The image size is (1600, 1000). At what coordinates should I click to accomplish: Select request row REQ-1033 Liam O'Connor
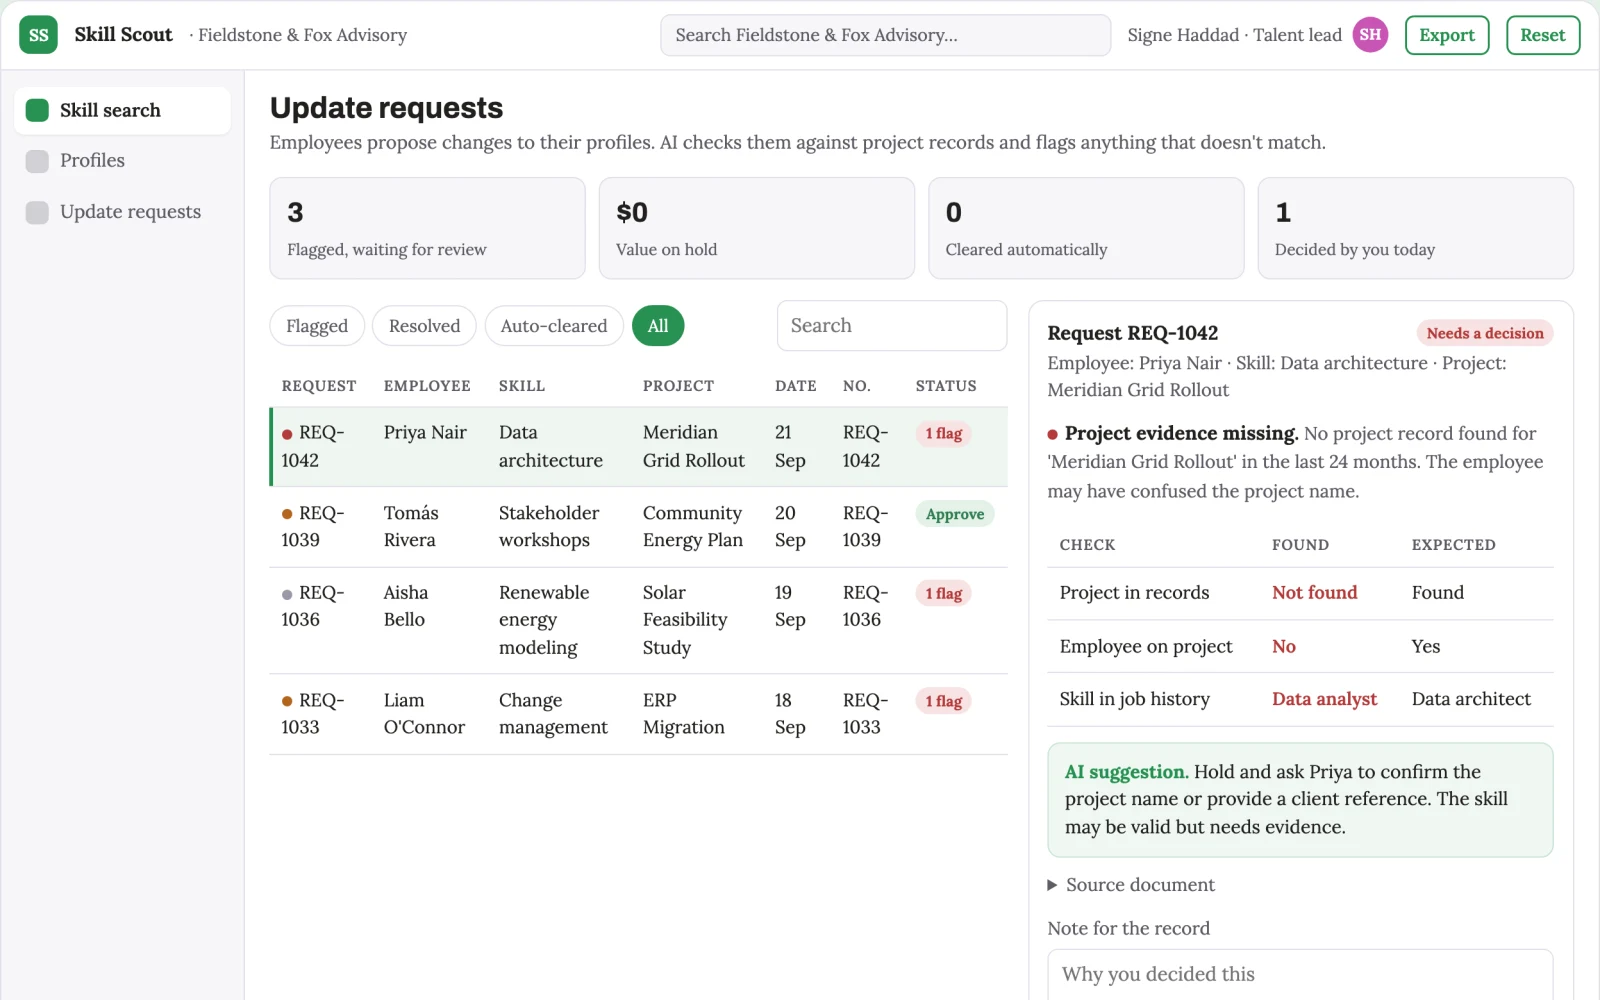pos(638,714)
